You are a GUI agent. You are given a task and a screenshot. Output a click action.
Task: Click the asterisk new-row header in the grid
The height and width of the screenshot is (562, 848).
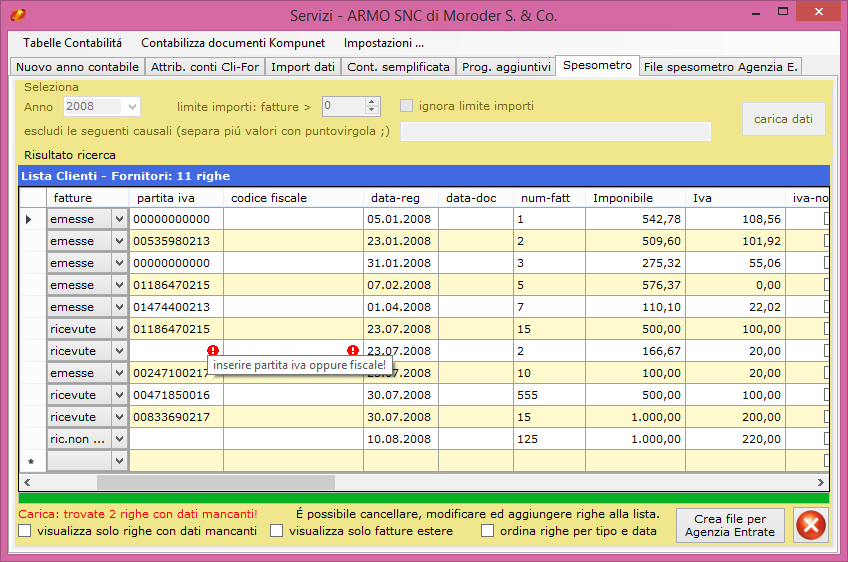[31, 461]
